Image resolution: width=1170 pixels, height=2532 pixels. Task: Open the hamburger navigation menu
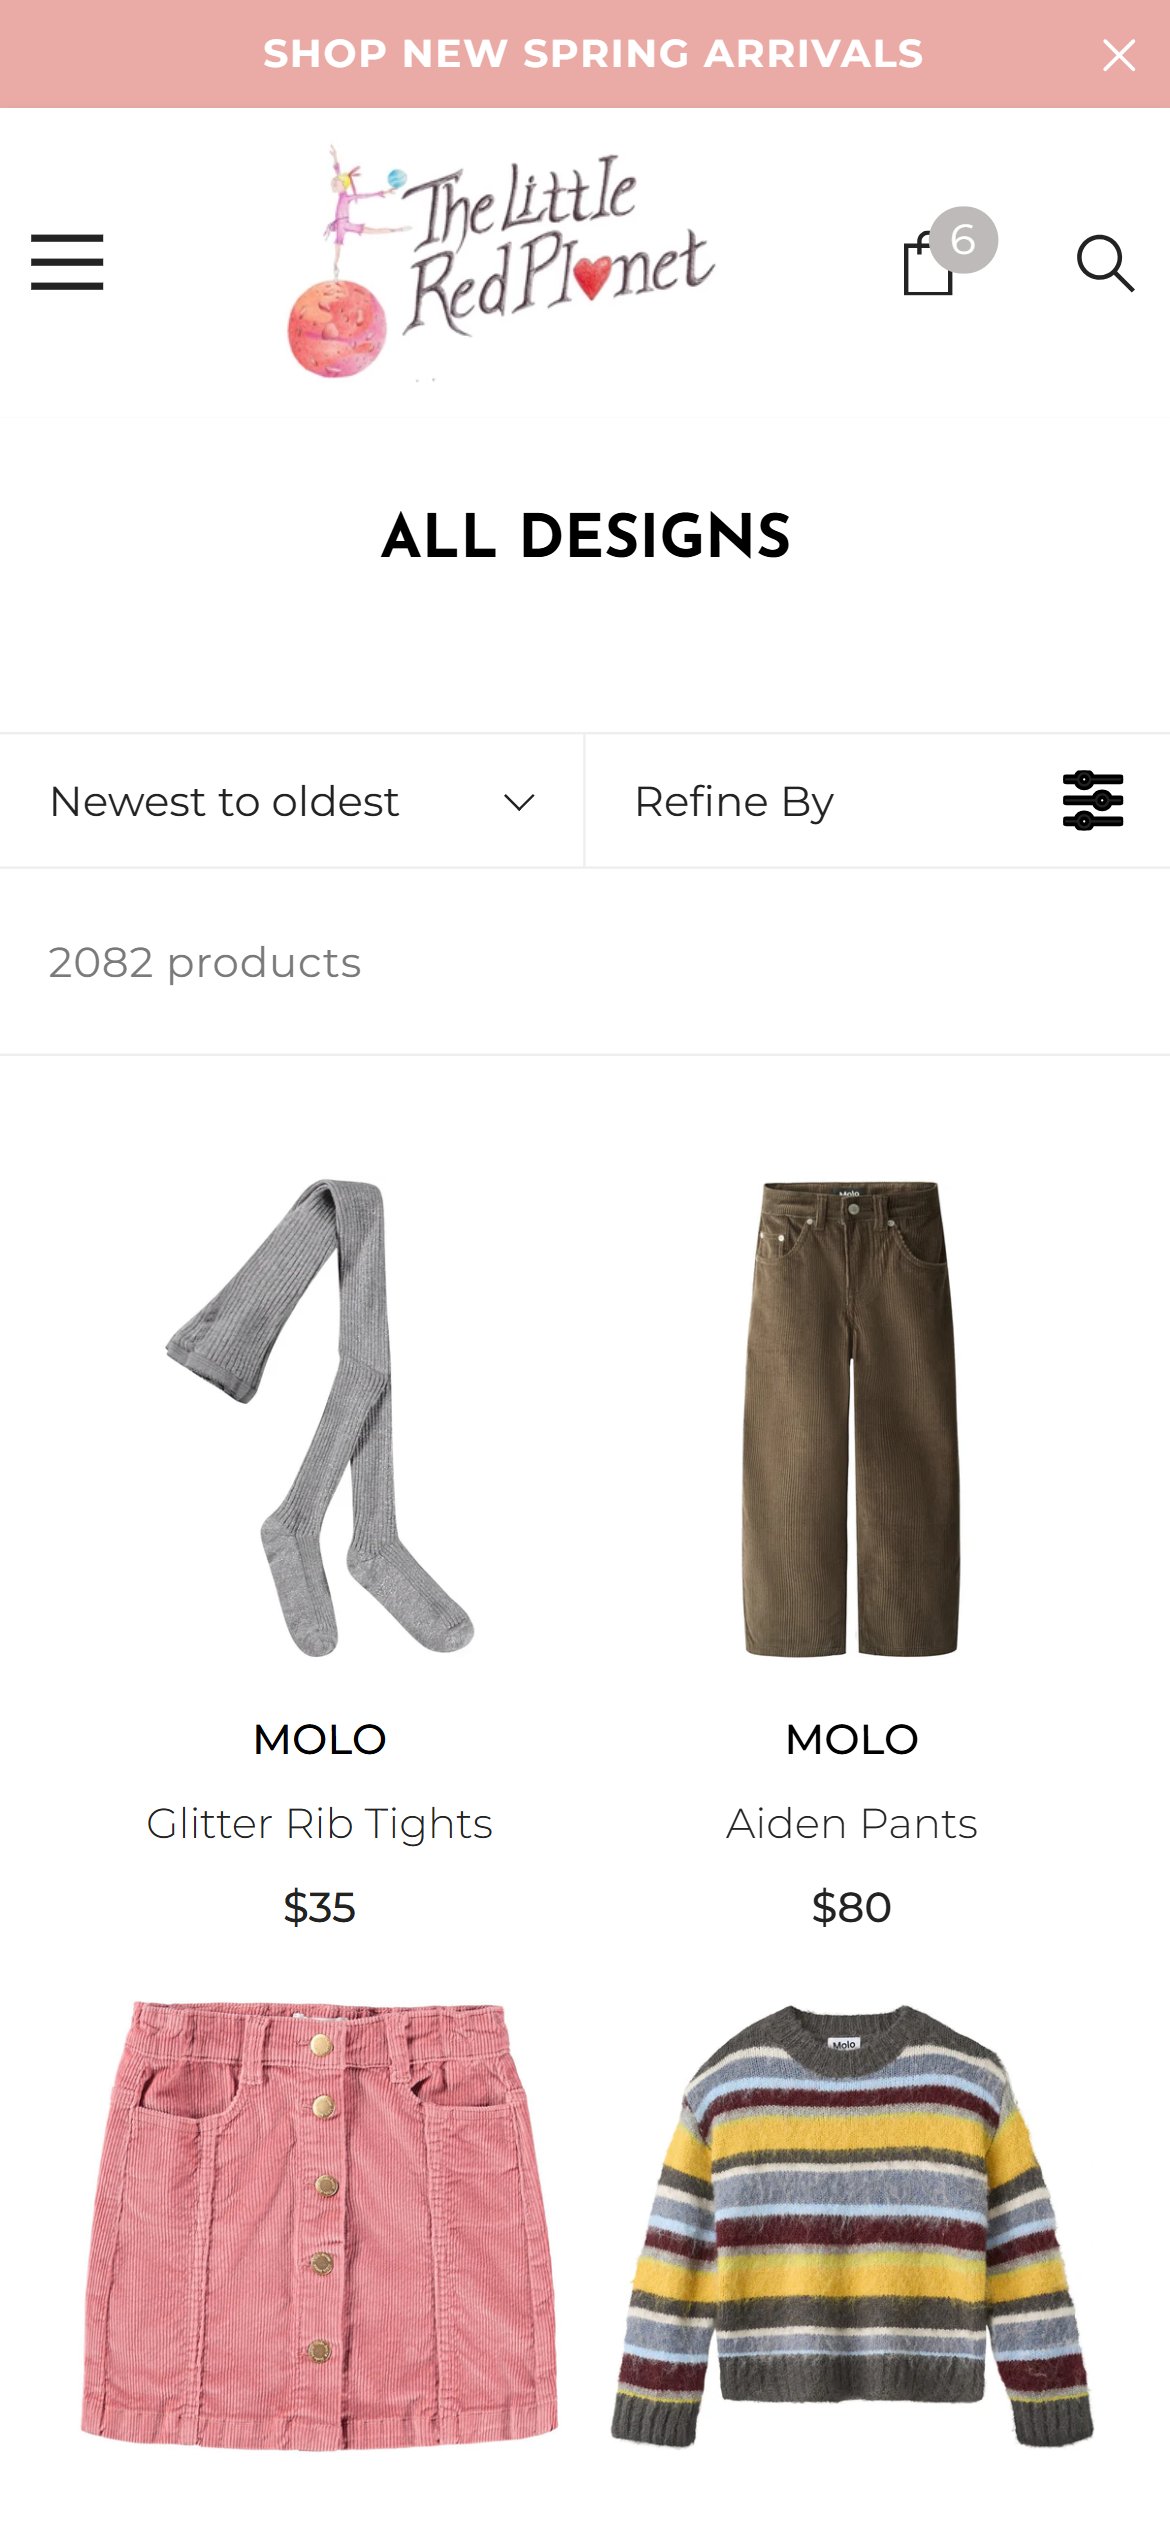67,262
